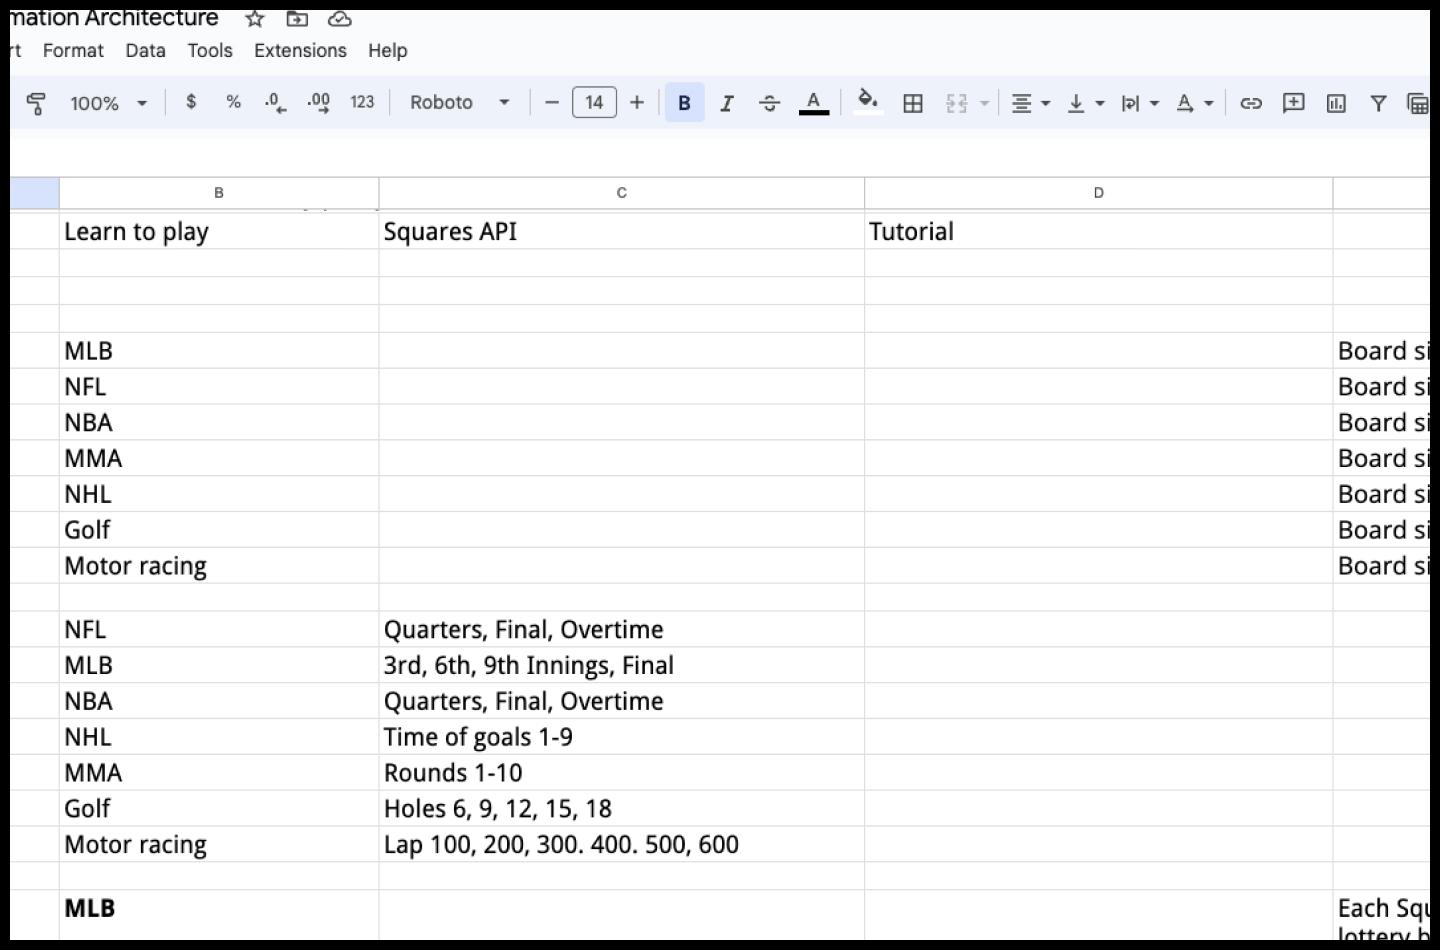Click the table views icon at toolbar end
Image resolution: width=1440 pixels, height=950 pixels.
coord(1418,103)
